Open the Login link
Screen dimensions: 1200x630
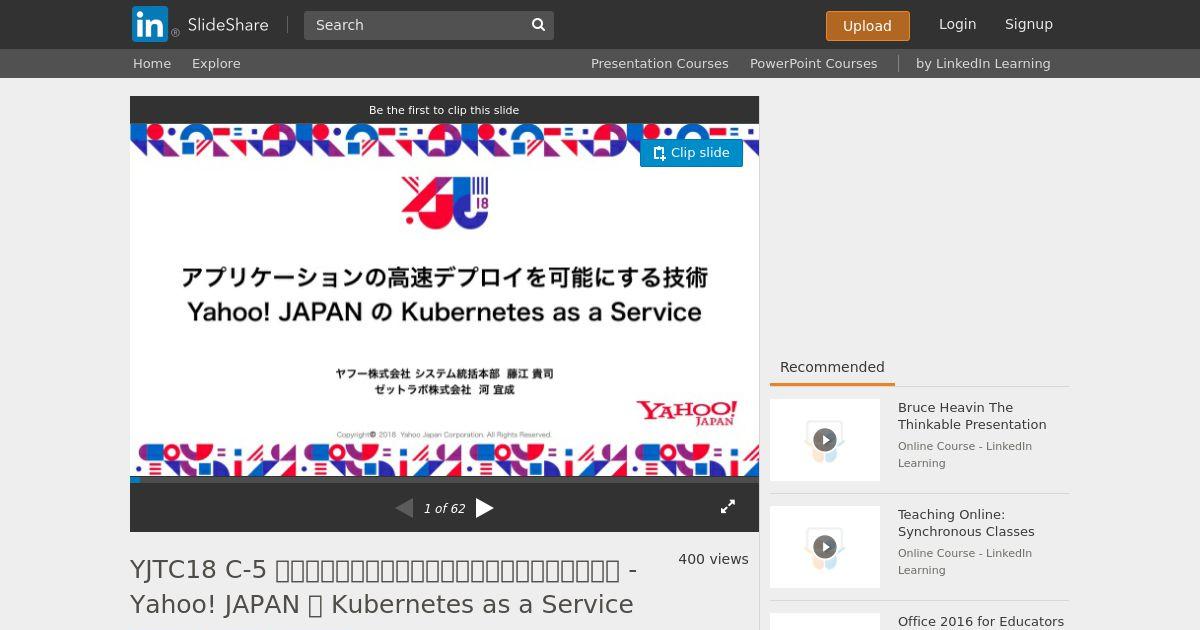pyautogui.click(x=957, y=24)
